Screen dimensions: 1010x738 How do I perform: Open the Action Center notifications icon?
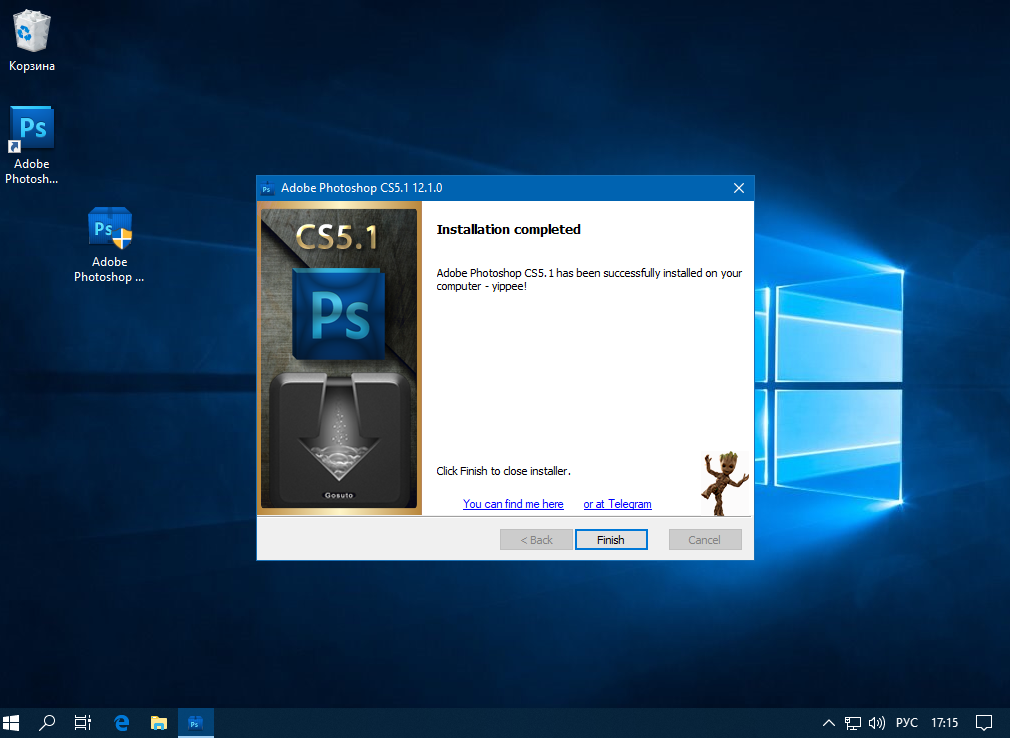pos(984,723)
